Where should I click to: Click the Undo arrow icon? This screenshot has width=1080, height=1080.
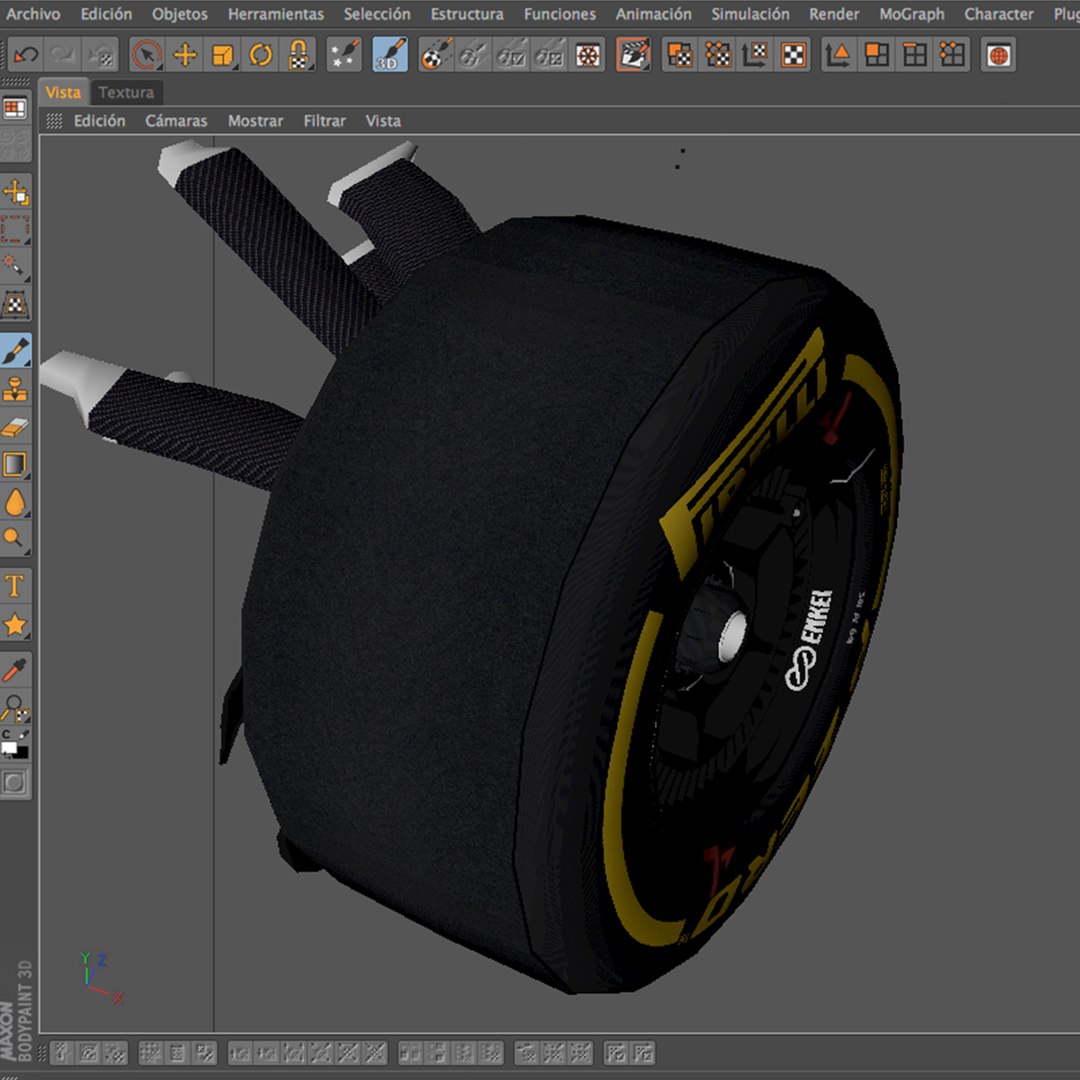(x=26, y=54)
